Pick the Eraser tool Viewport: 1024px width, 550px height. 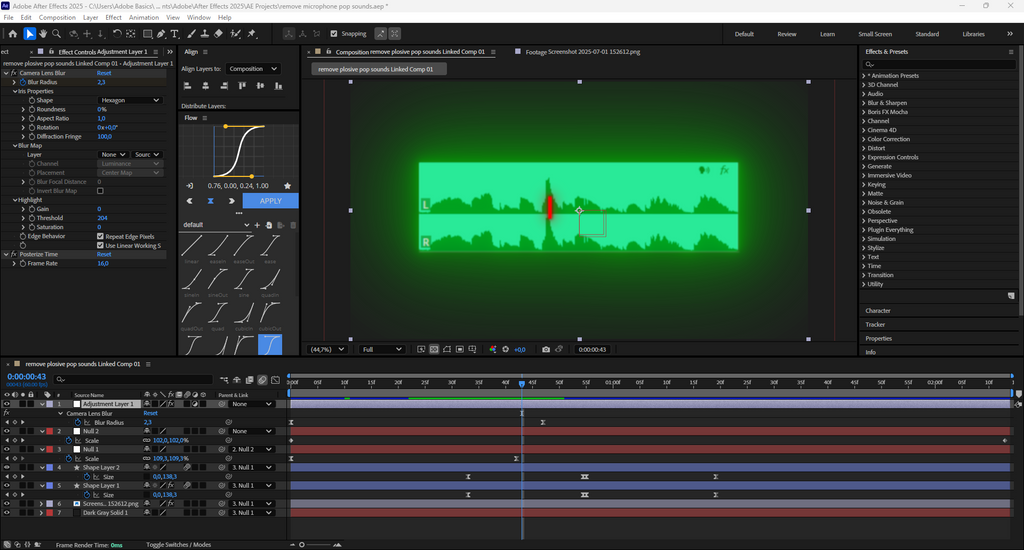point(218,34)
